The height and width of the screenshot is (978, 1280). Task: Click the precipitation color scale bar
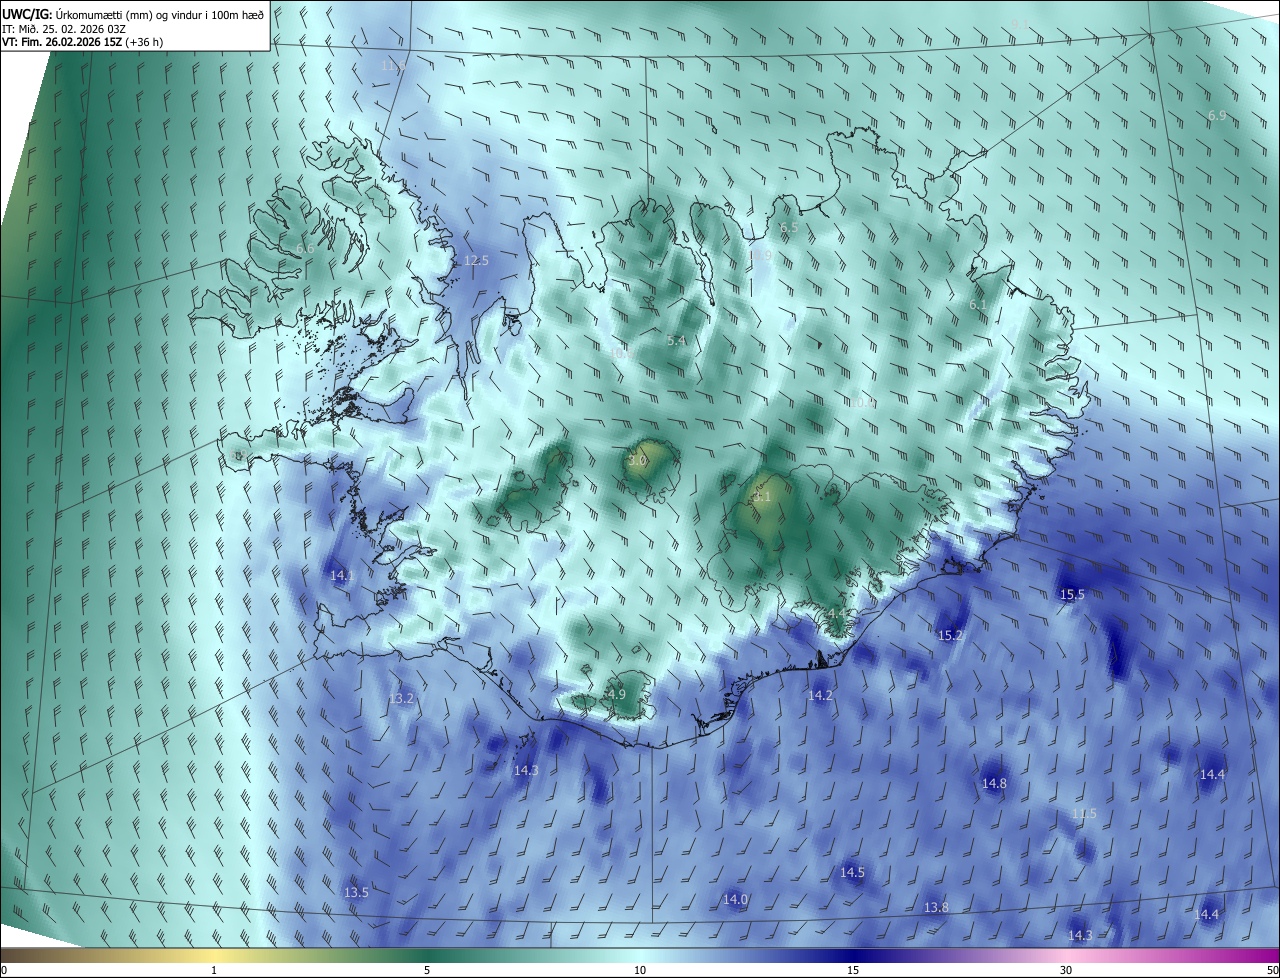point(640,955)
